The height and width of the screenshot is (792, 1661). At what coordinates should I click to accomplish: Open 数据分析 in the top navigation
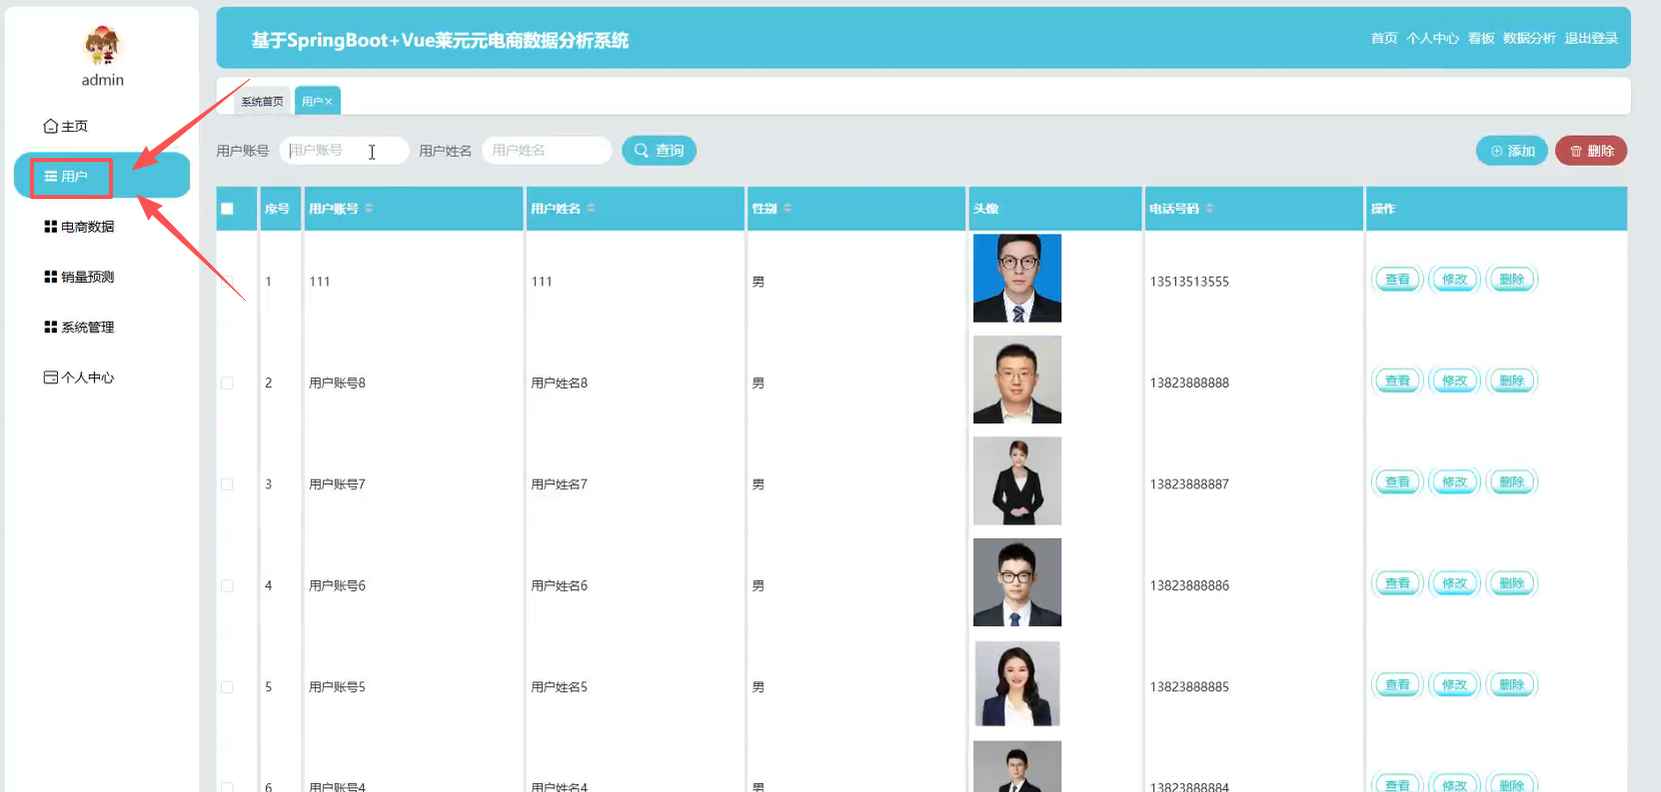pyautogui.click(x=1529, y=38)
